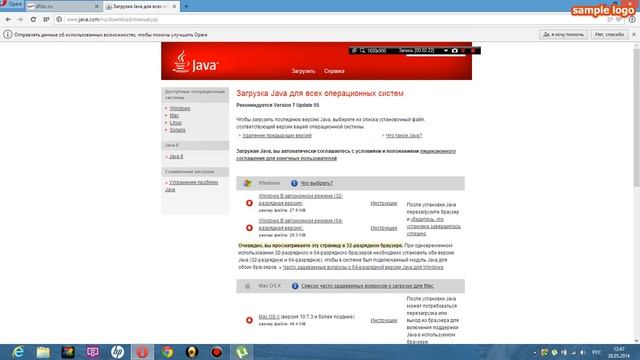Click the info icon beside 'Что выбрать?'
640x360 pixels.
click(x=294, y=183)
